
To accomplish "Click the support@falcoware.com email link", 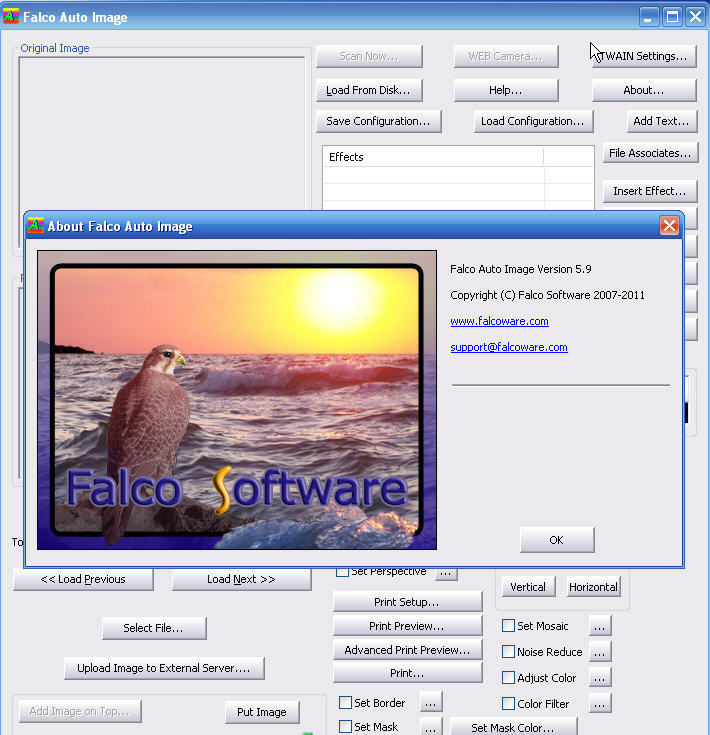I will [x=508, y=347].
